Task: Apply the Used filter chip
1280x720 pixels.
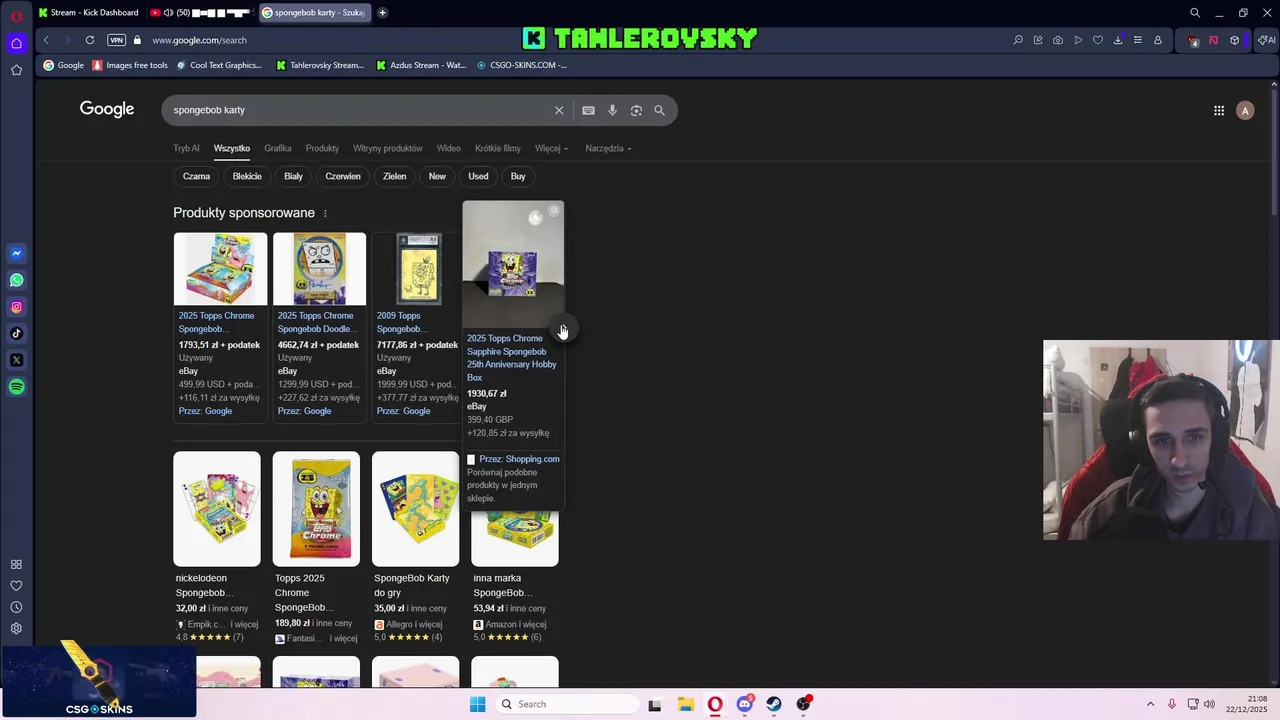Action: [x=478, y=176]
